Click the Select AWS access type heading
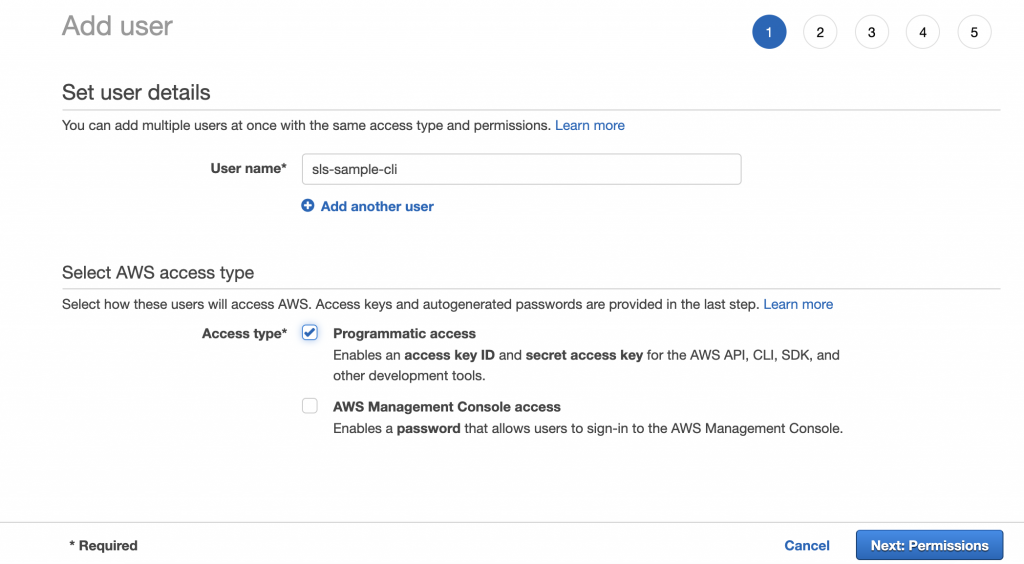The image size is (1024, 564). point(158,272)
